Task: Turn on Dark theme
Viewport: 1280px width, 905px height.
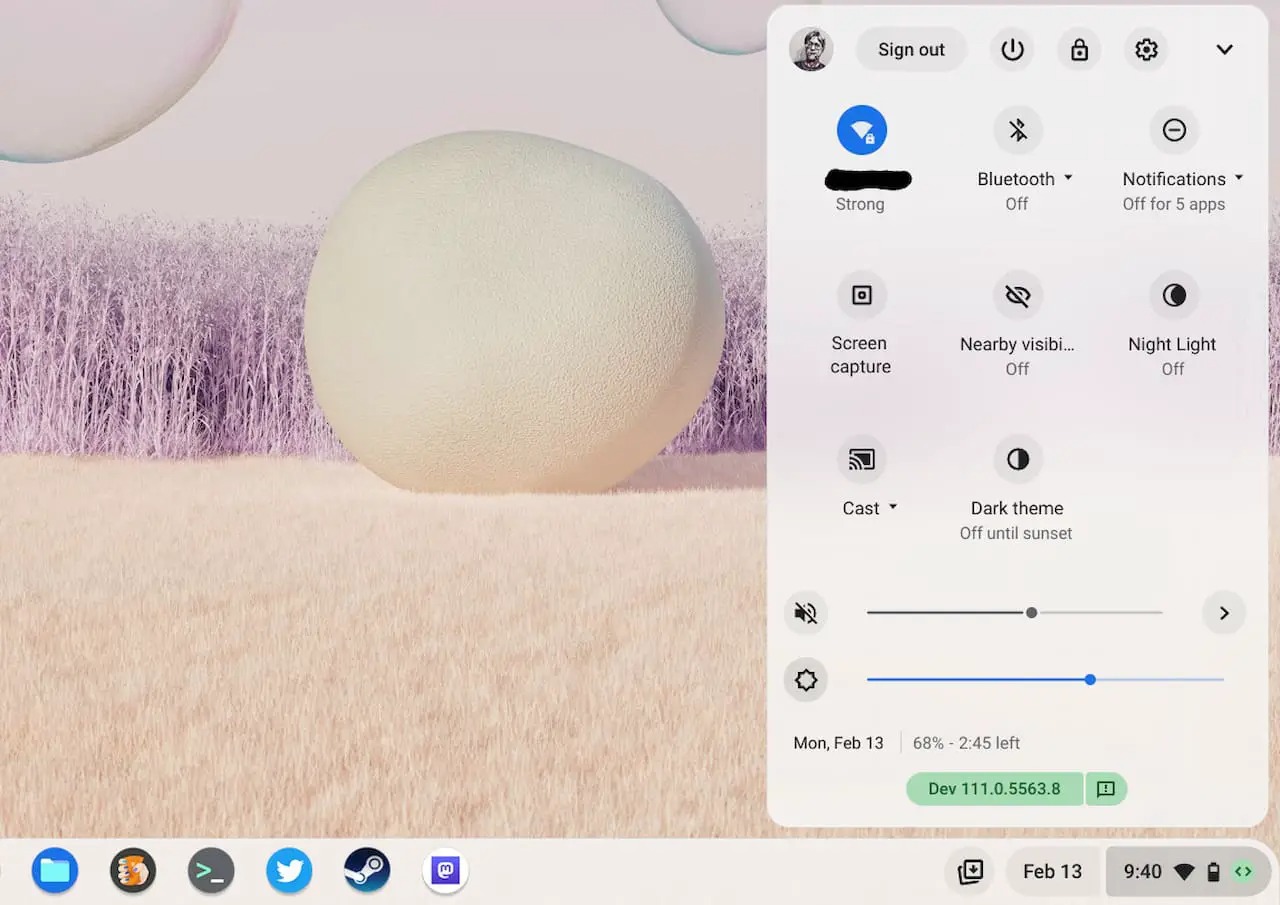Action: 1018,459
